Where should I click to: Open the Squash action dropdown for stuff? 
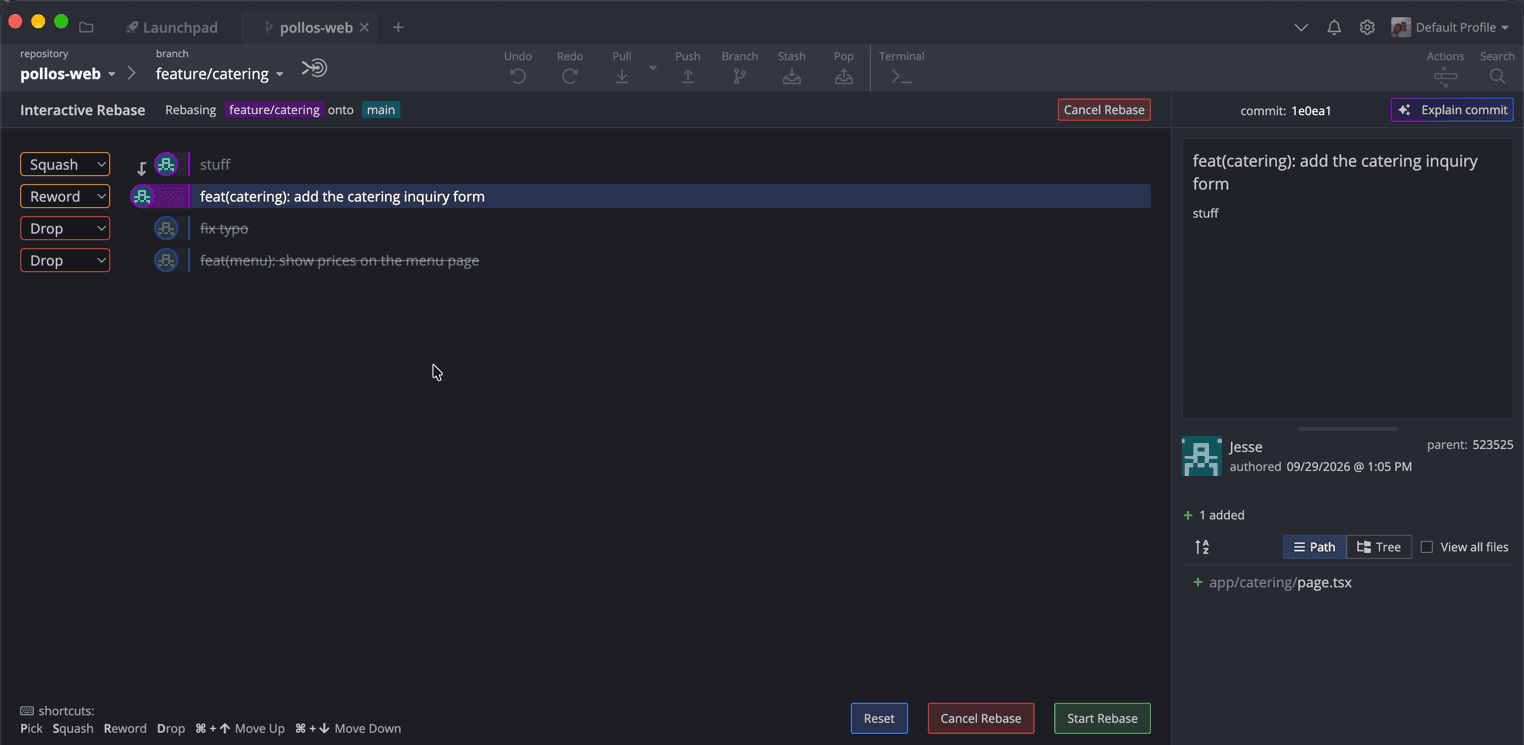coord(65,164)
